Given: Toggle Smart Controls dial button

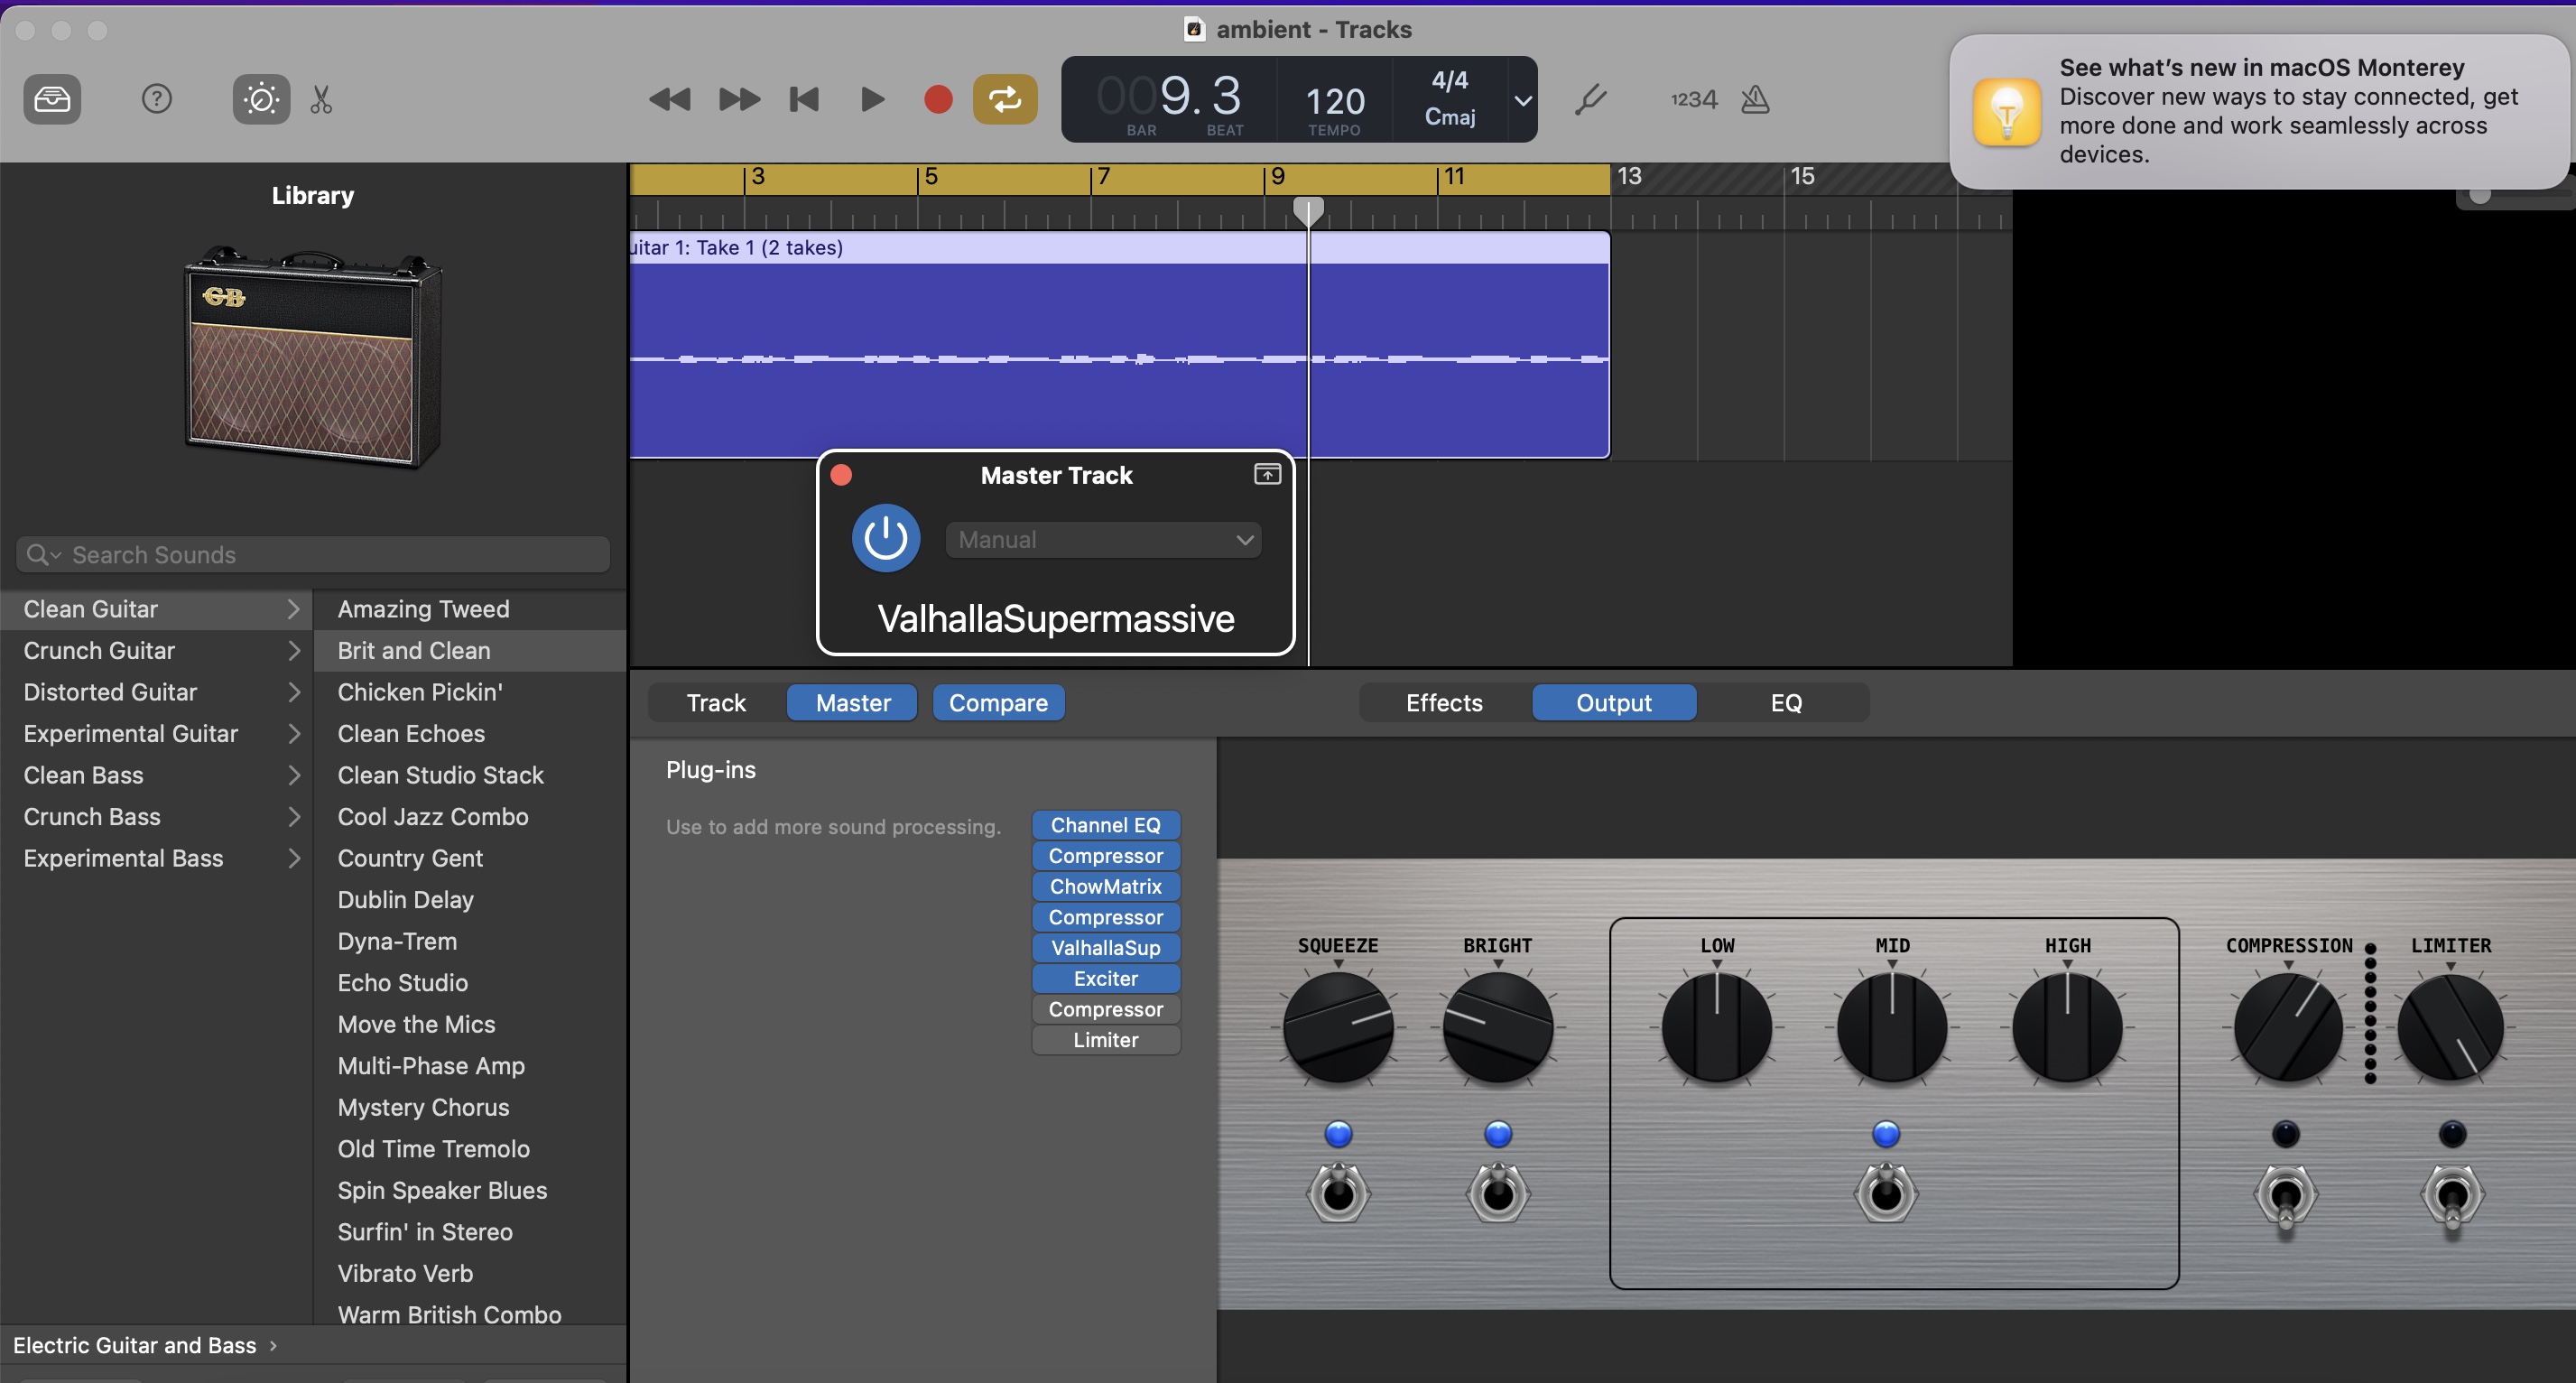Looking at the screenshot, I should (261, 99).
